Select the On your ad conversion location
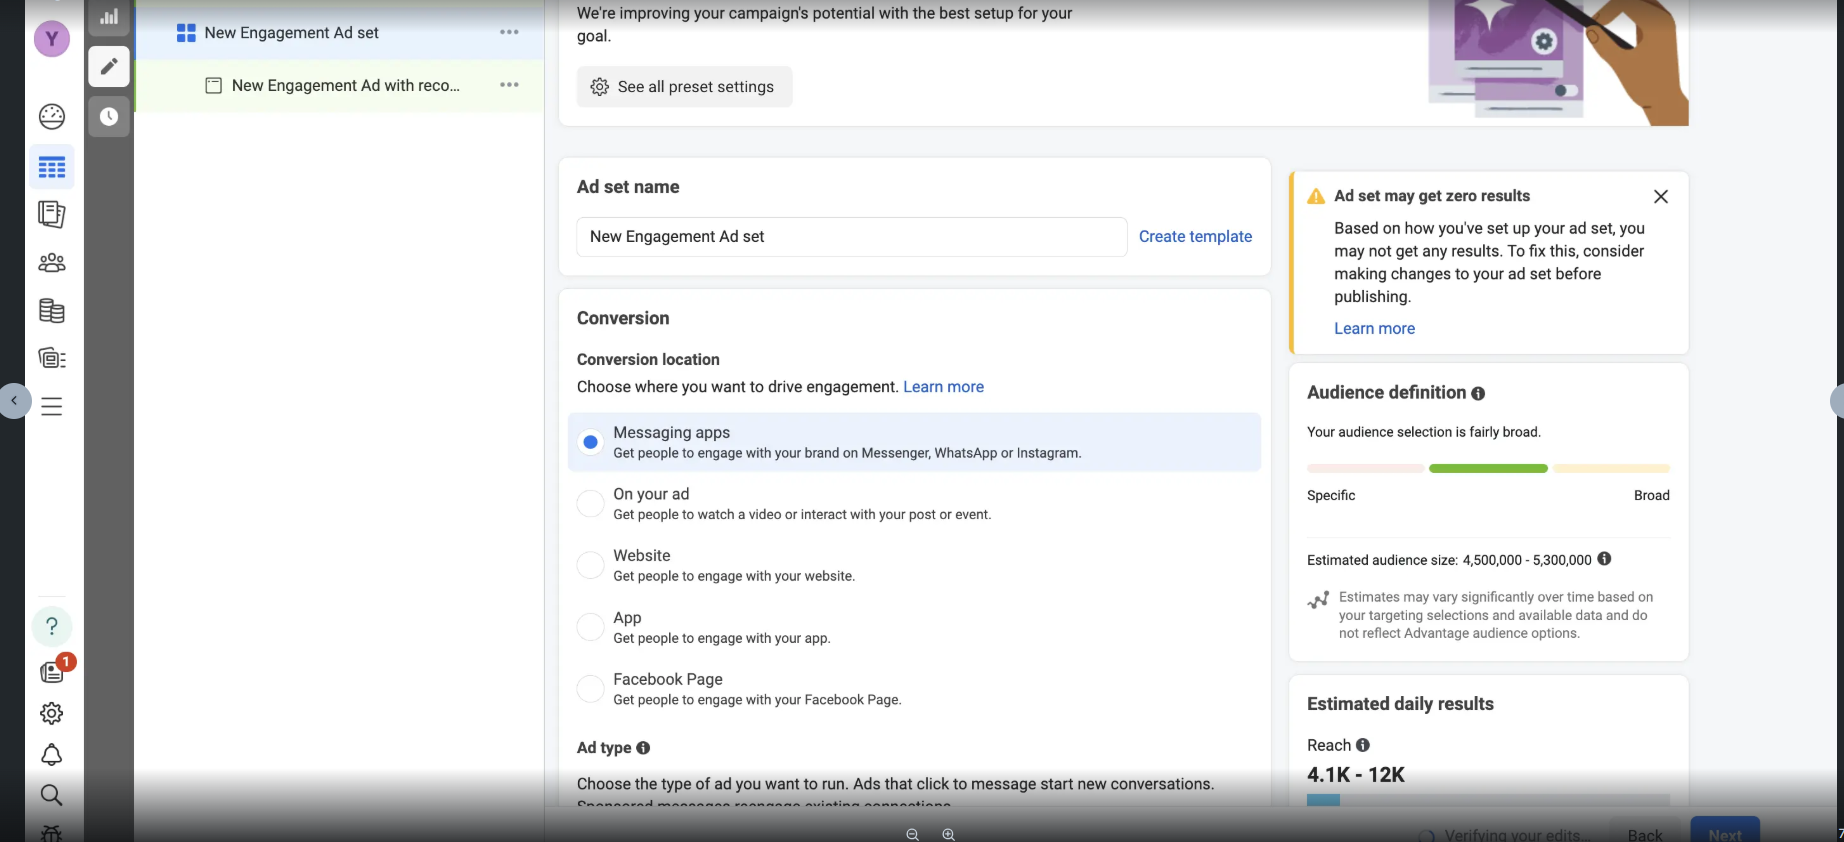The image size is (1844, 842). (x=591, y=504)
